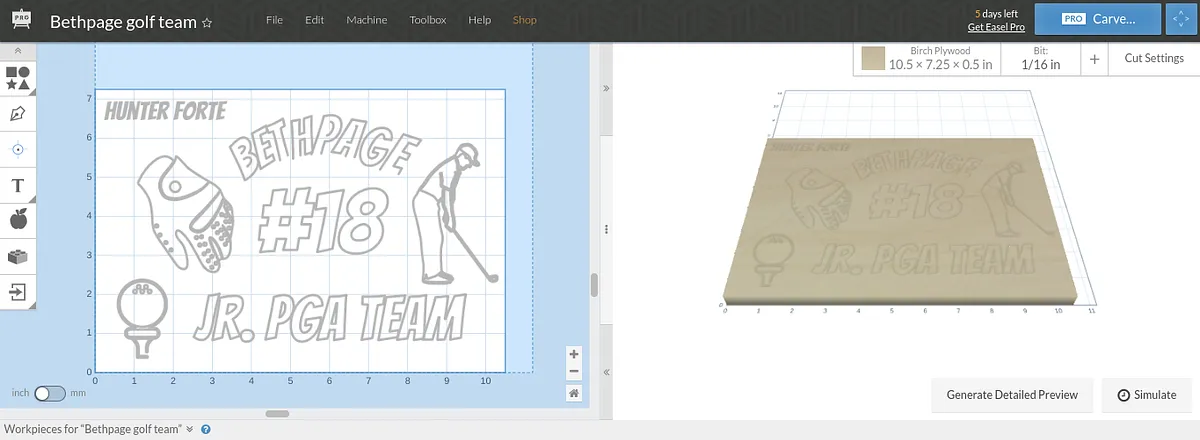
Task: Follow the Get Easel Pro link
Action: click(997, 27)
